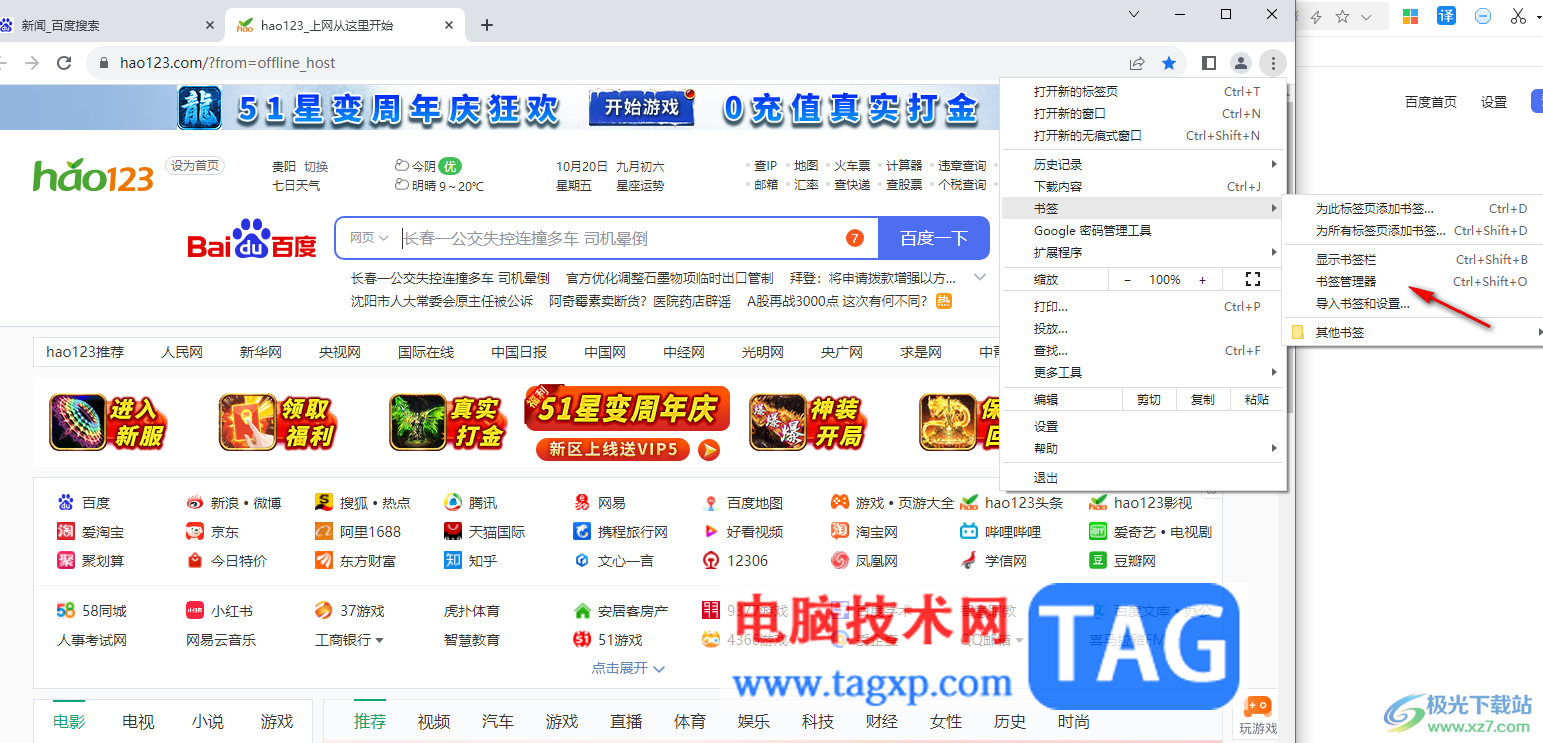The width and height of the screenshot is (1543, 743).
Task: Open the dropdown chevron next to background browser star
Action: pos(1368,17)
